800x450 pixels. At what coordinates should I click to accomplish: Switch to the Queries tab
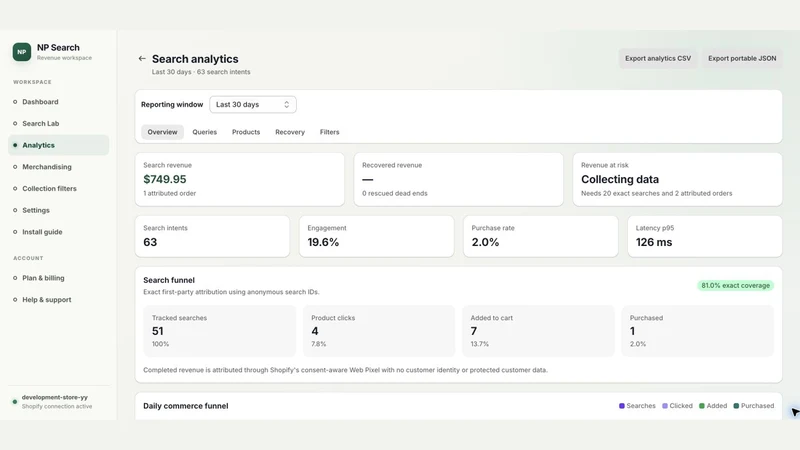(205, 132)
